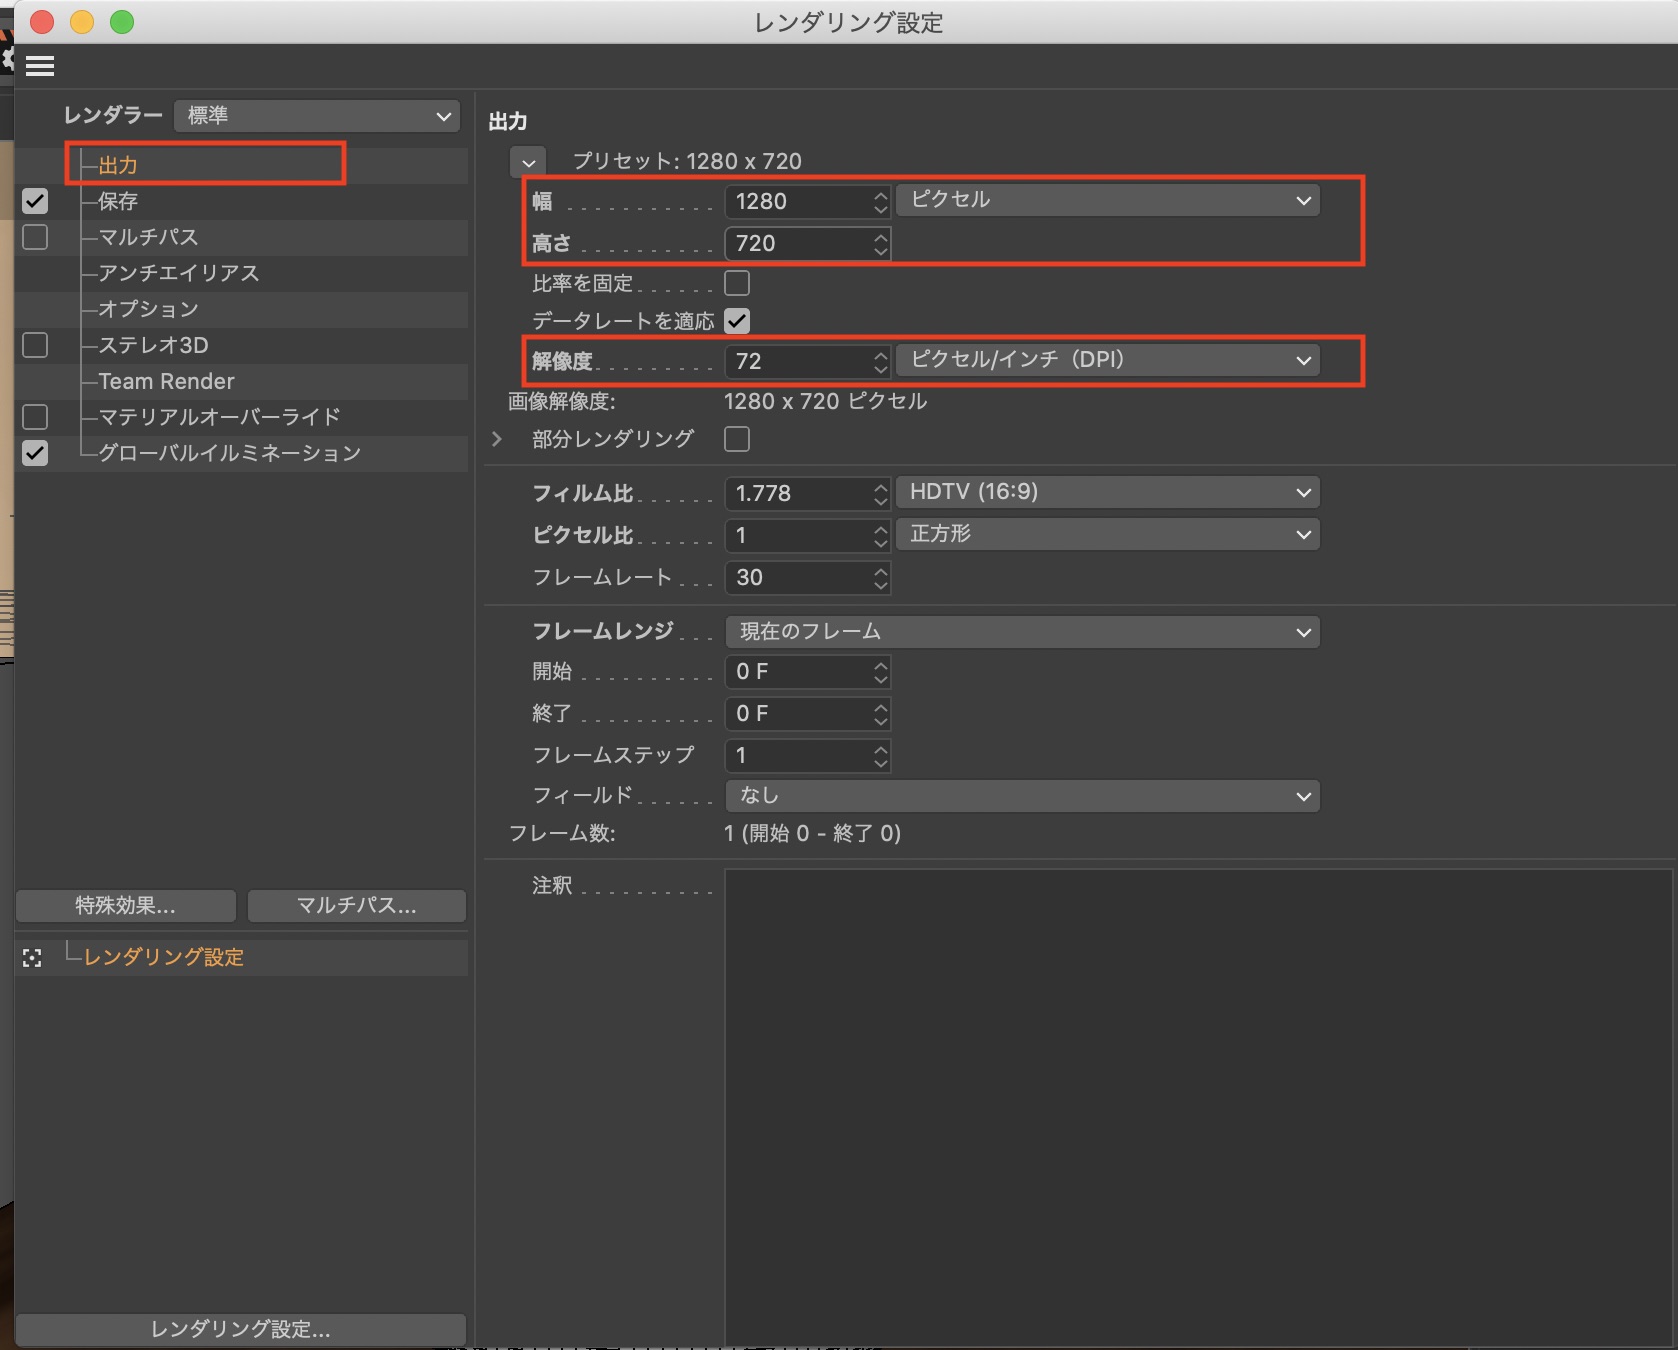Open the hamburger menu icon
Image resolution: width=1678 pixels, height=1350 pixels.
click(x=40, y=66)
